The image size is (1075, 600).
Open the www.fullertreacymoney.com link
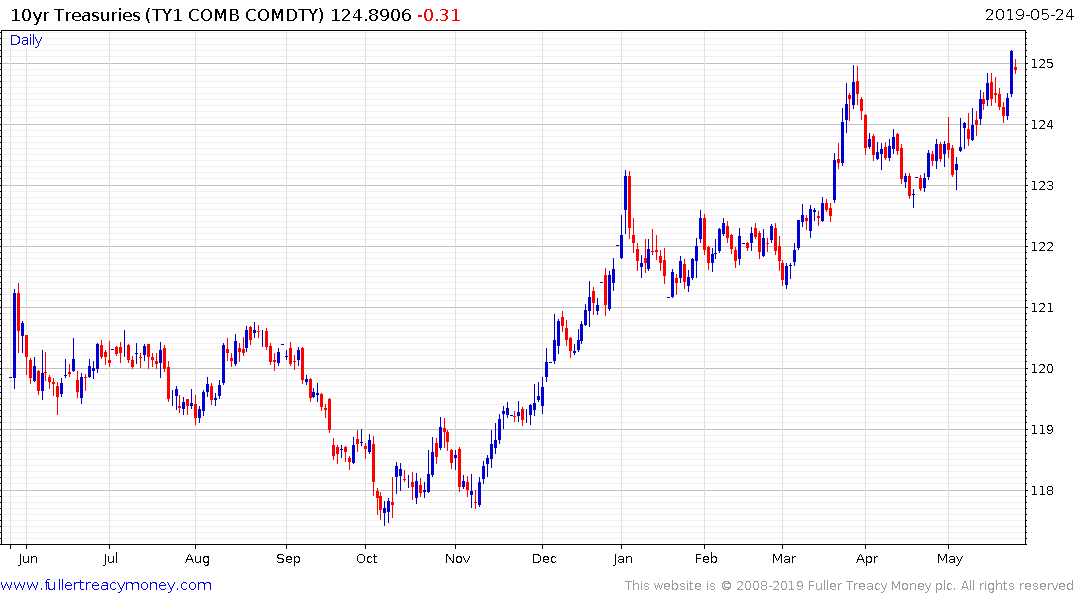coord(106,585)
